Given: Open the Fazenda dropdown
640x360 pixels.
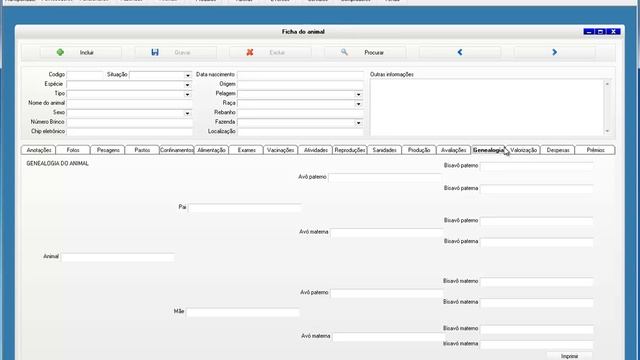Looking at the screenshot, I should (358, 122).
